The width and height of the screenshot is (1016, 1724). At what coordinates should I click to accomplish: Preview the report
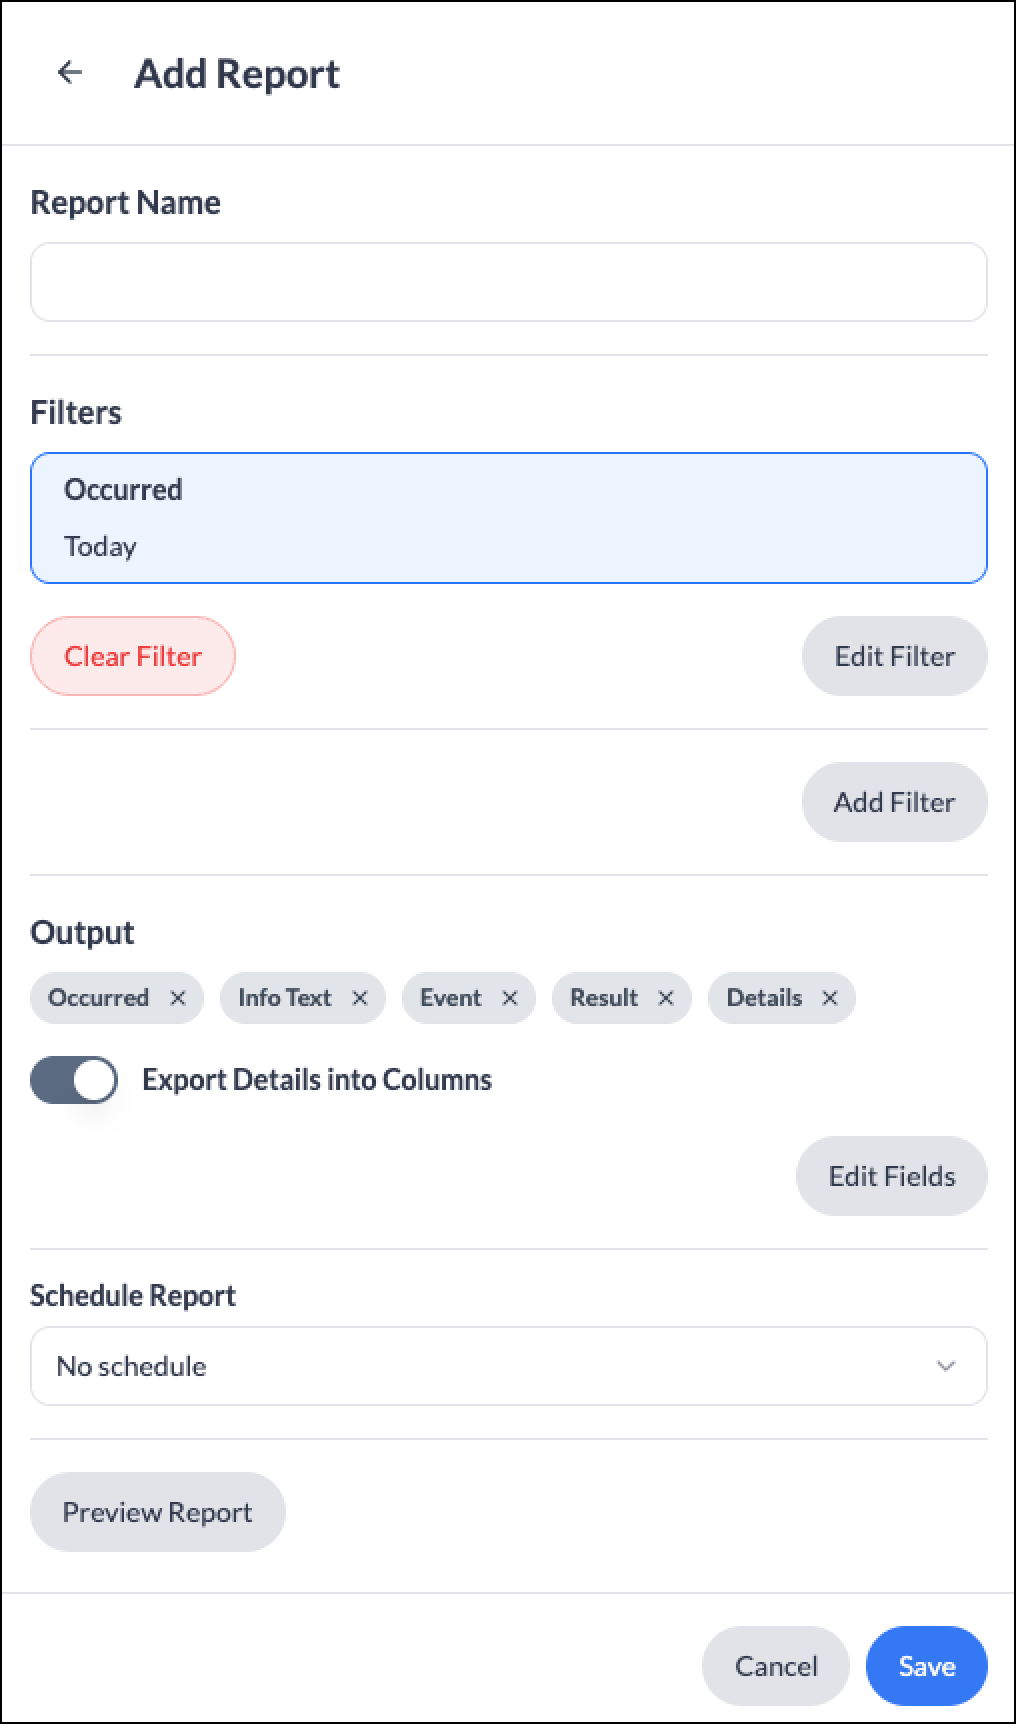pos(158,1512)
